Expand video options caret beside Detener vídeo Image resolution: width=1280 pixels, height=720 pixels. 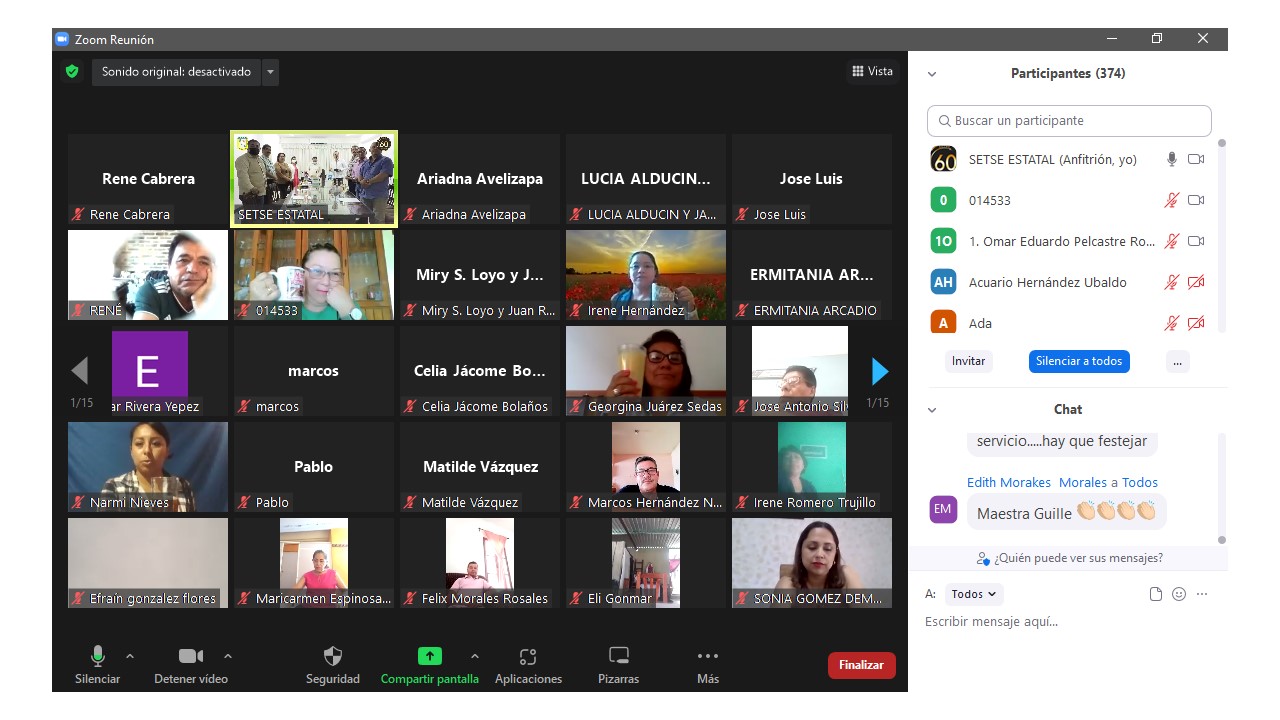pos(228,656)
